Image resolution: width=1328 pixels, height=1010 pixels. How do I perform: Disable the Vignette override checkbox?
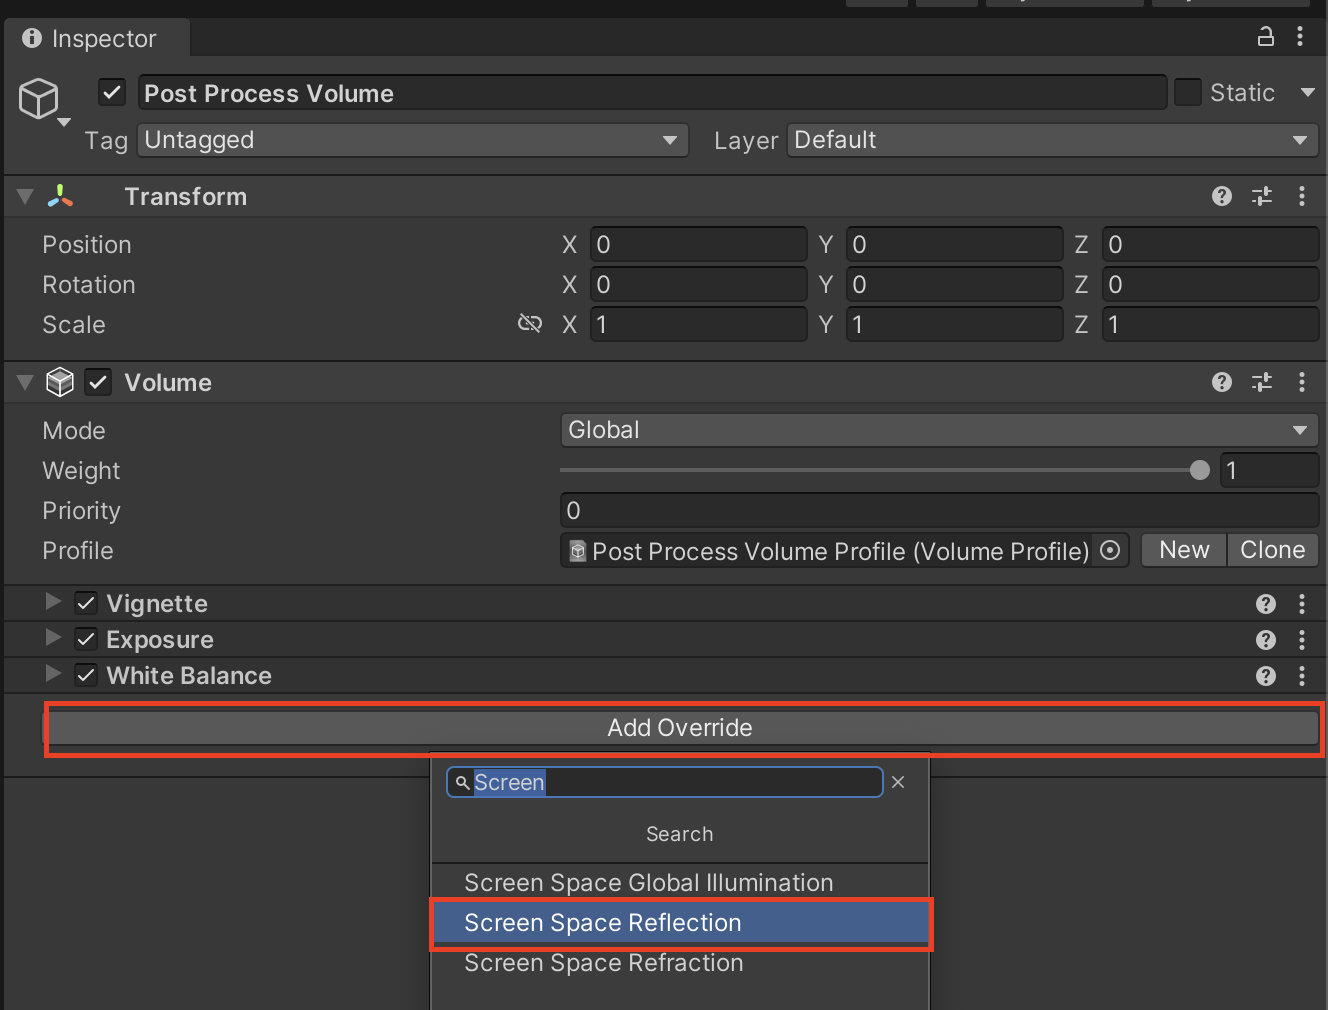click(x=86, y=603)
